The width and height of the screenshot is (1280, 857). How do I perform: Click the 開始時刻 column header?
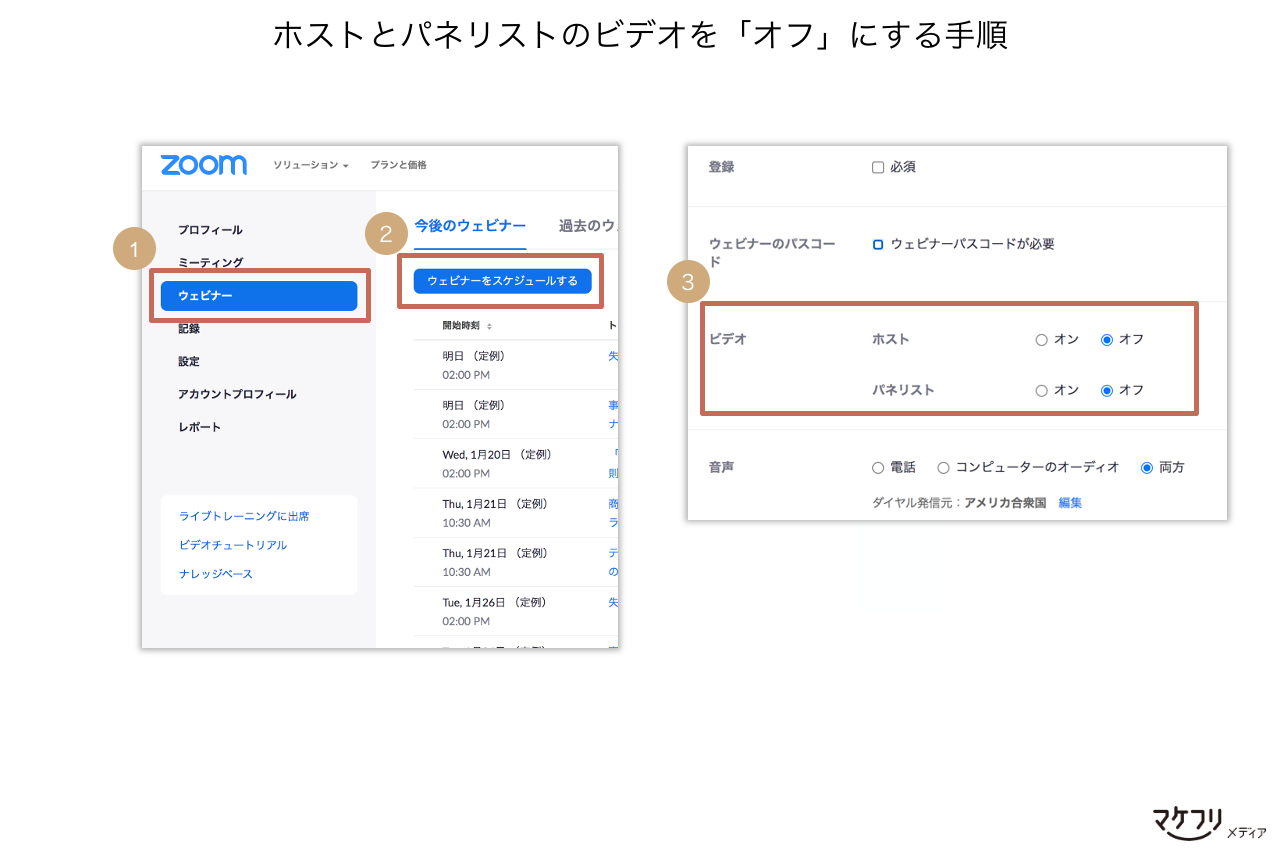pos(461,326)
